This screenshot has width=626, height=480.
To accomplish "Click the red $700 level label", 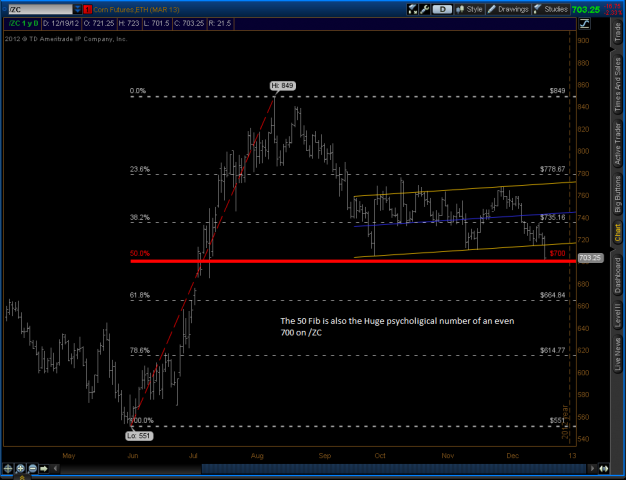I will [x=557, y=253].
